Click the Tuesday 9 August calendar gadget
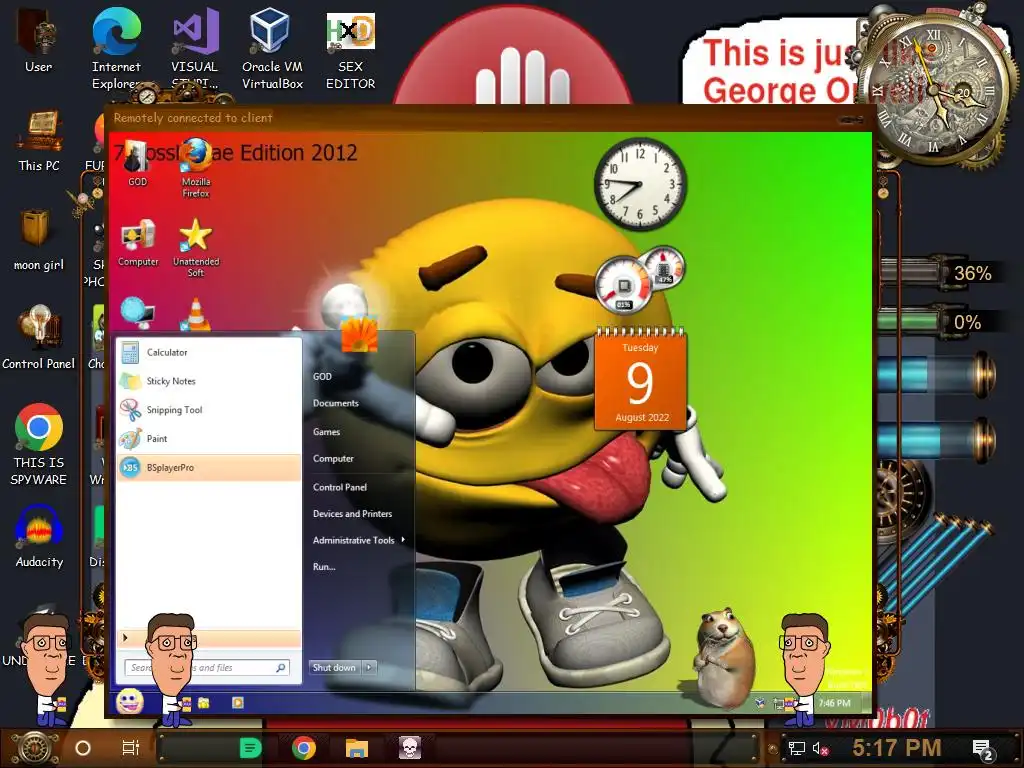This screenshot has width=1024, height=768. (641, 381)
